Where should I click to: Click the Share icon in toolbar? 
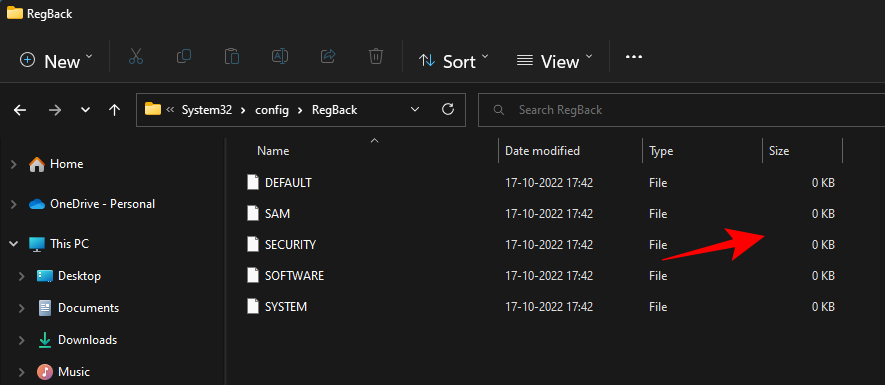(x=328, y=56)
